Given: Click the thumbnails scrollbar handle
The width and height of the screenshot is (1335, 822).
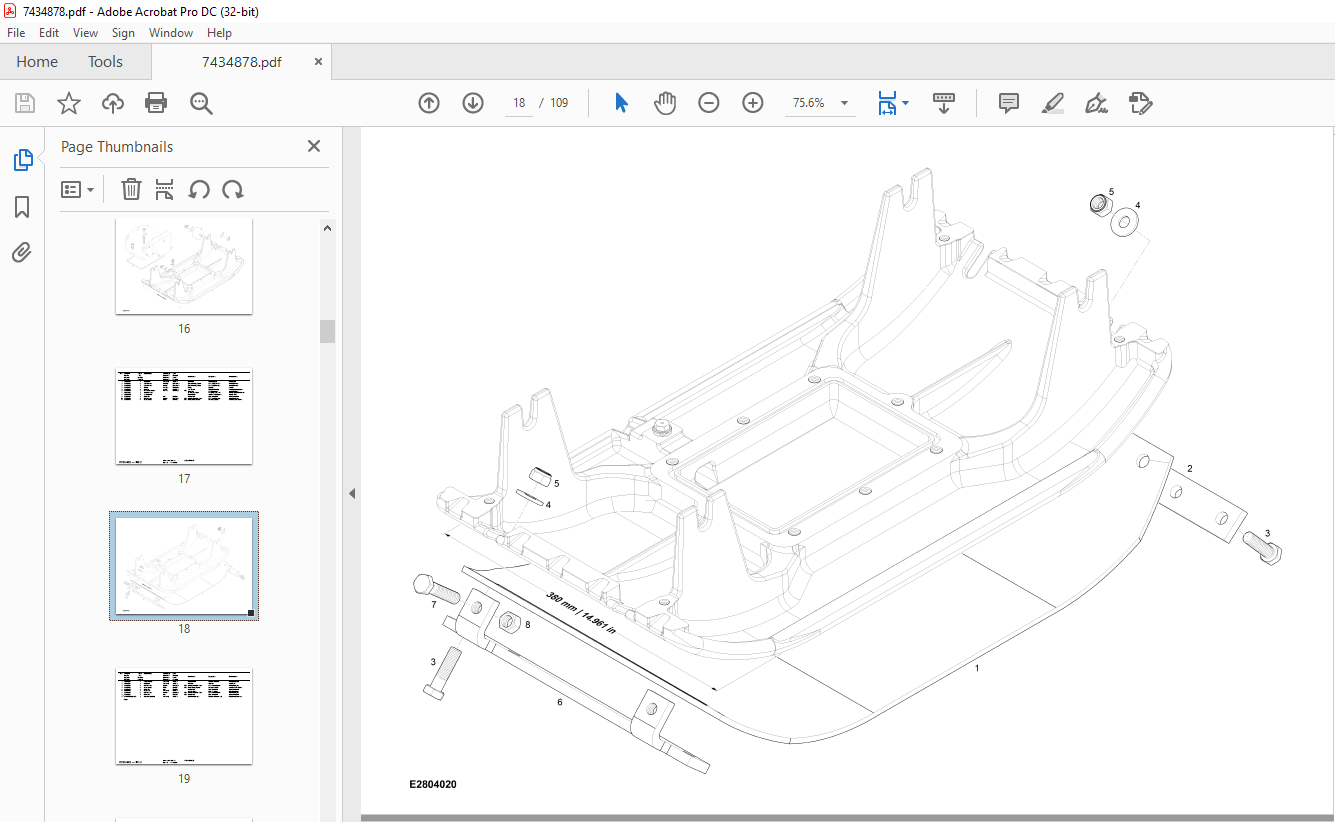Looking at the screenshot, I should pos(327,331).
